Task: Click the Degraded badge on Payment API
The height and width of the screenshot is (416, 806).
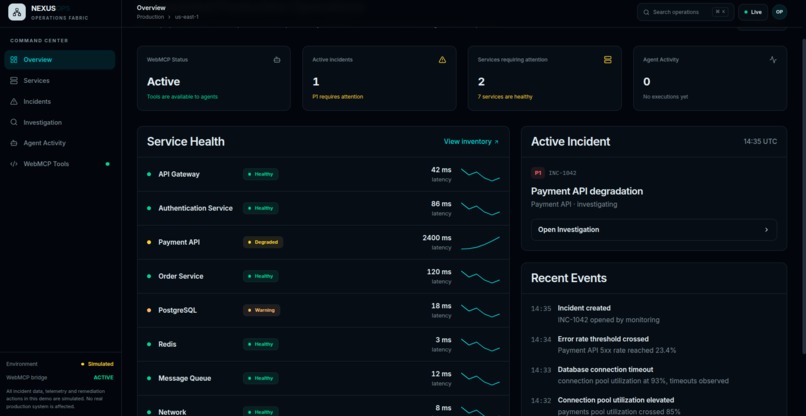Action: tap(263, 242)
